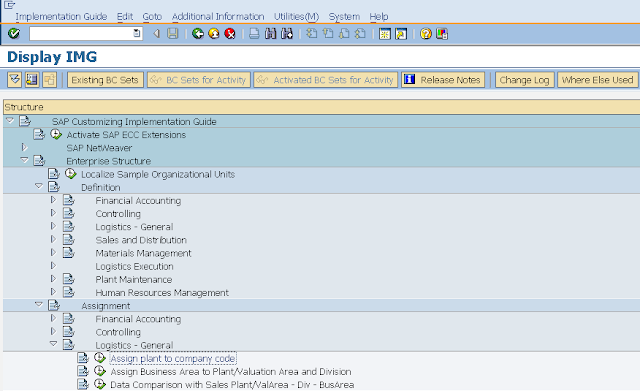Expand the Materials Management node under Definition
This screenshot has height=391, width=640.
[x=53, y=253]
